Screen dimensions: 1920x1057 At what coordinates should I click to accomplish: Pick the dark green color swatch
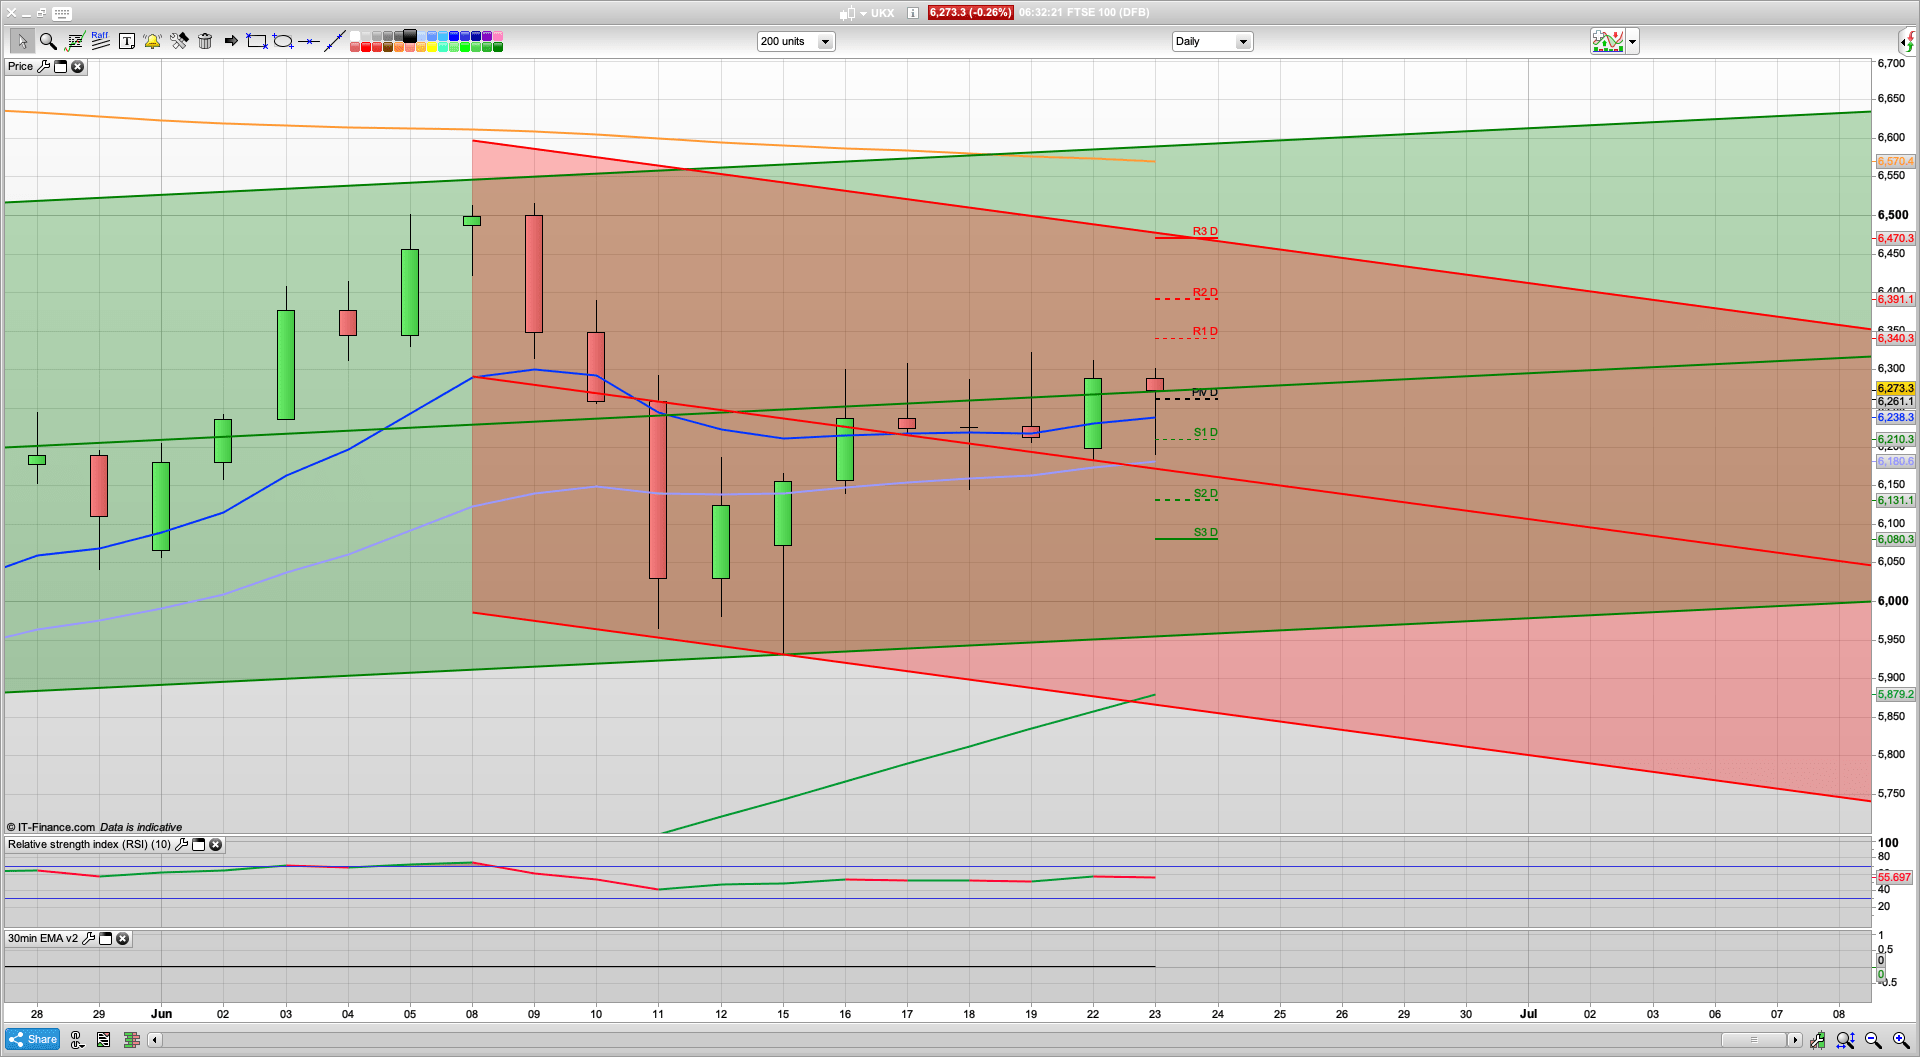pos(498,47)
